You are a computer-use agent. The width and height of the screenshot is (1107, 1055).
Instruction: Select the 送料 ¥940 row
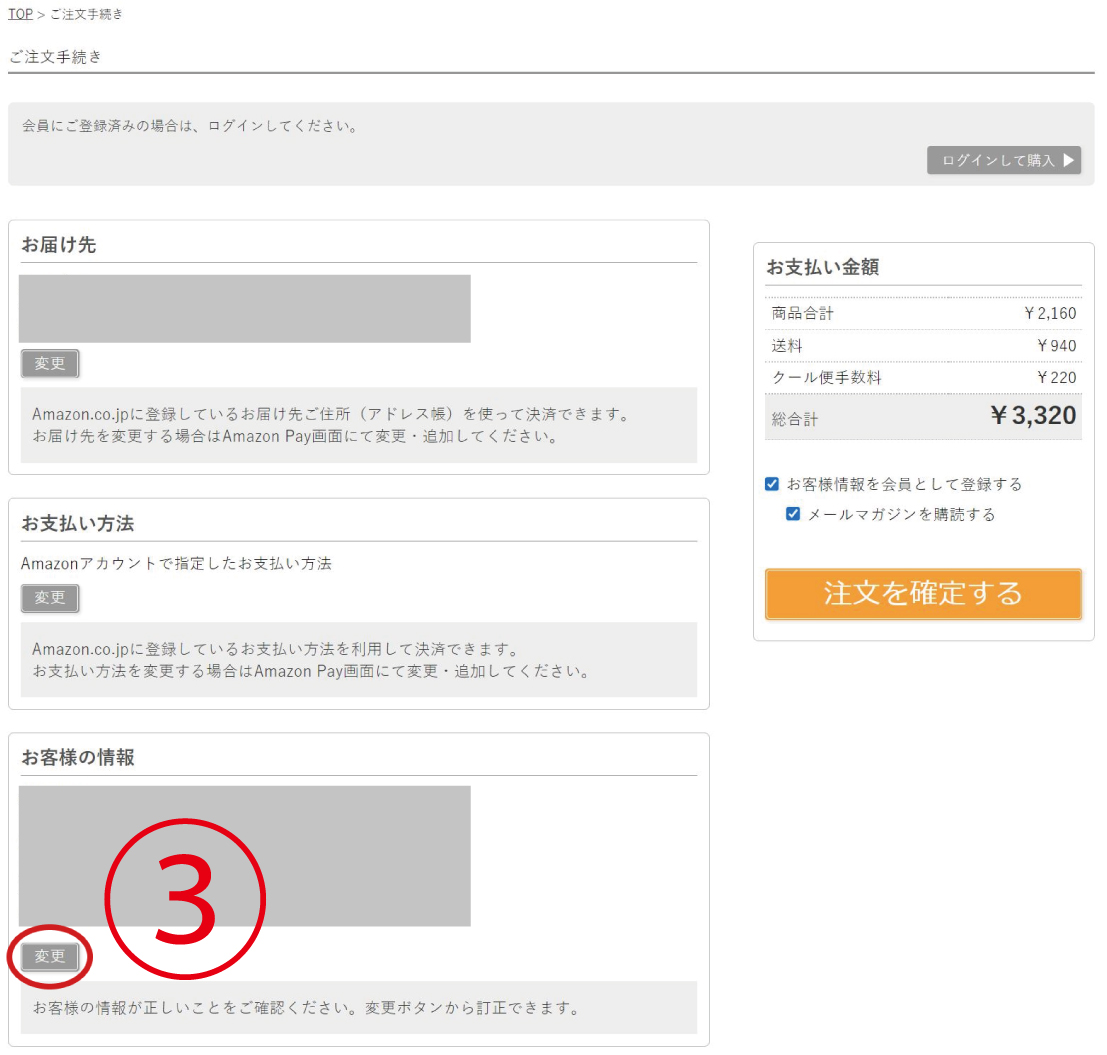[923, 346]
